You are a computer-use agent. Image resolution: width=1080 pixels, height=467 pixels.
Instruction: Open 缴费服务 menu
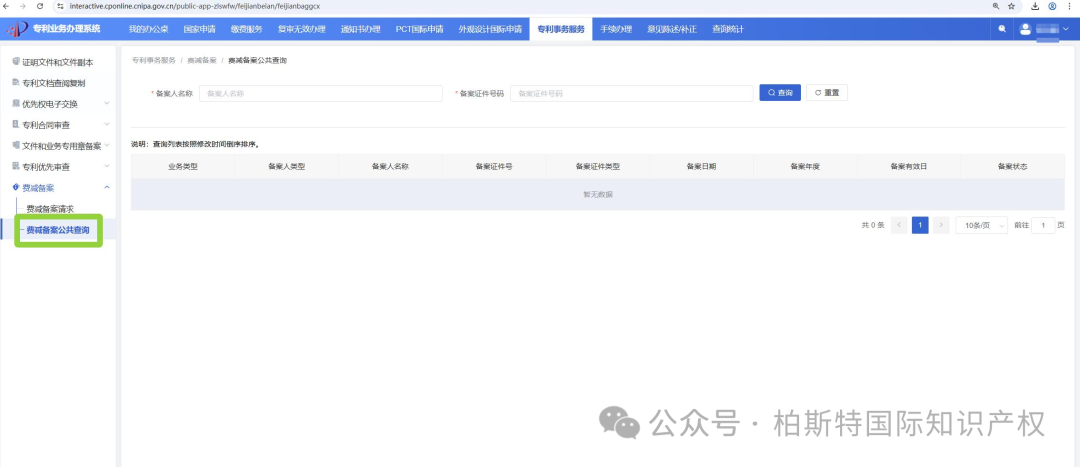coord(247,30)
